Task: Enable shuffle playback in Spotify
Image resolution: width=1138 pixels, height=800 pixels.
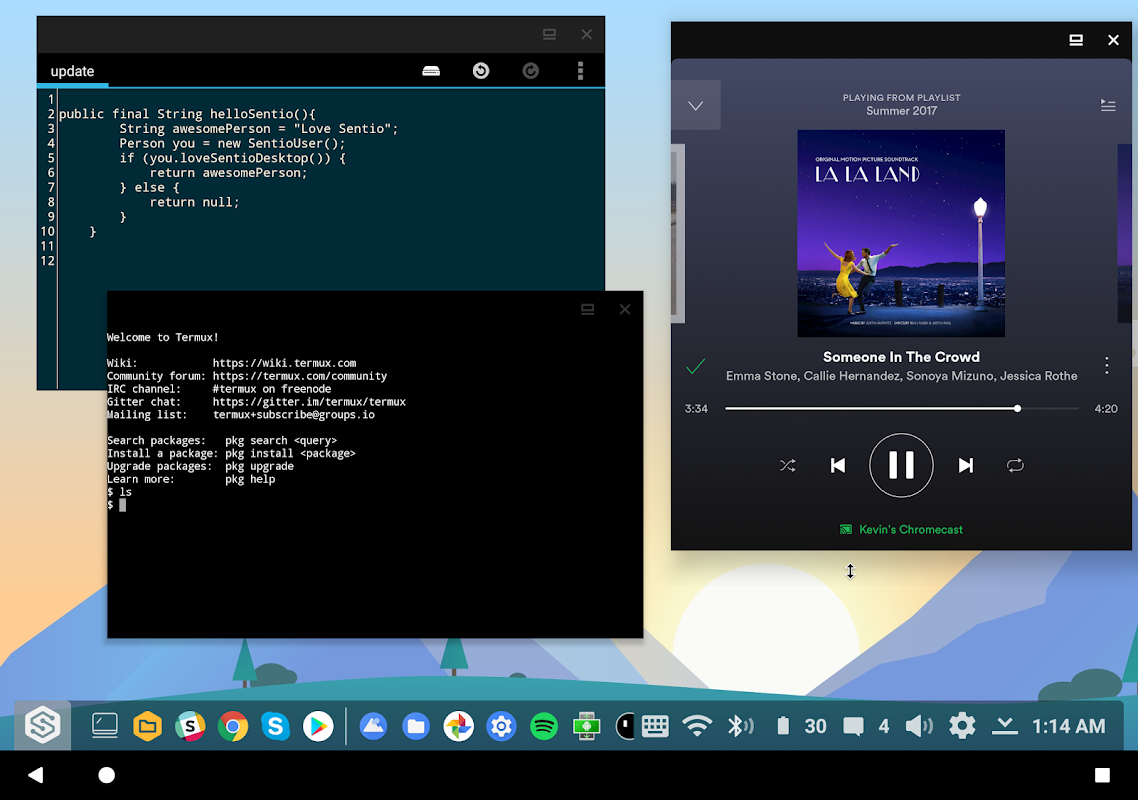Action: pos(787,465)
